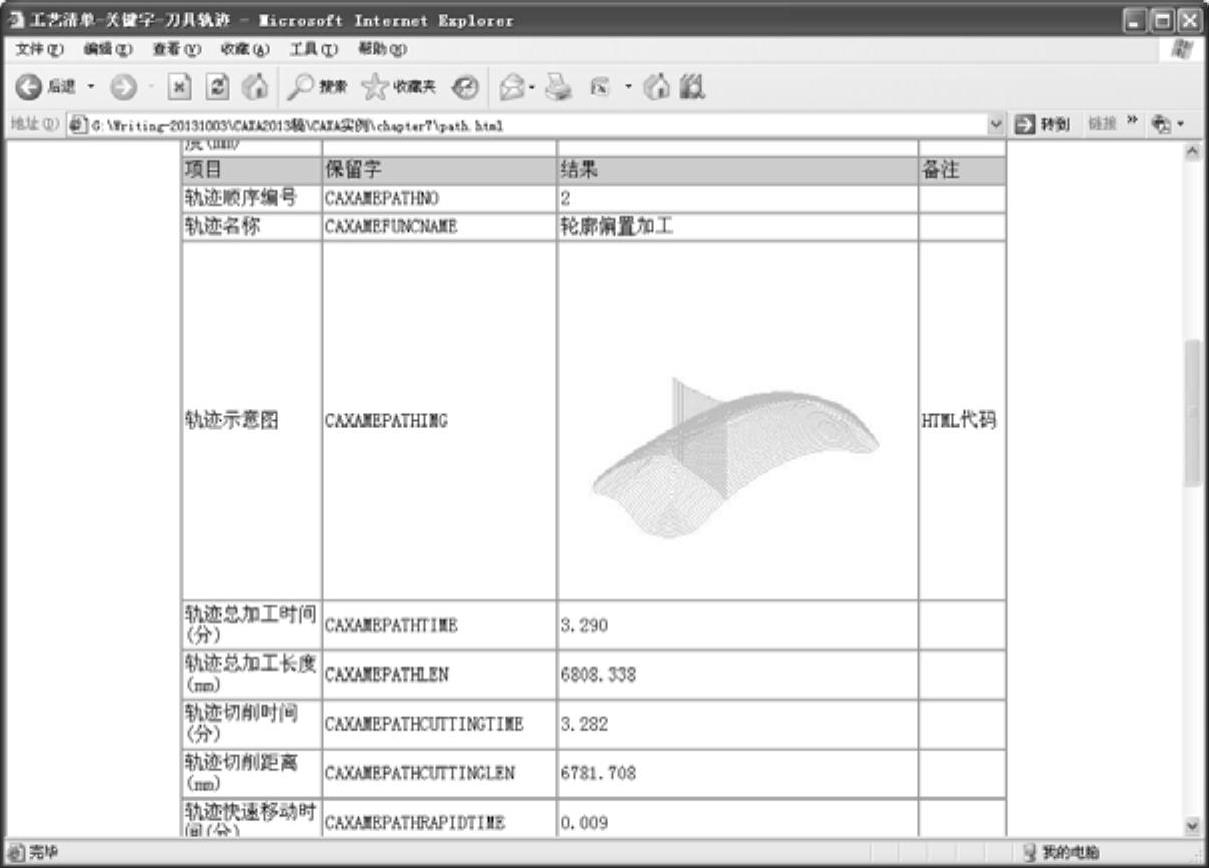The width and height of the screenshot is (1209, 868).
Task: Click the vertical scrollbar down arrow
Action: coord(1191,826)
